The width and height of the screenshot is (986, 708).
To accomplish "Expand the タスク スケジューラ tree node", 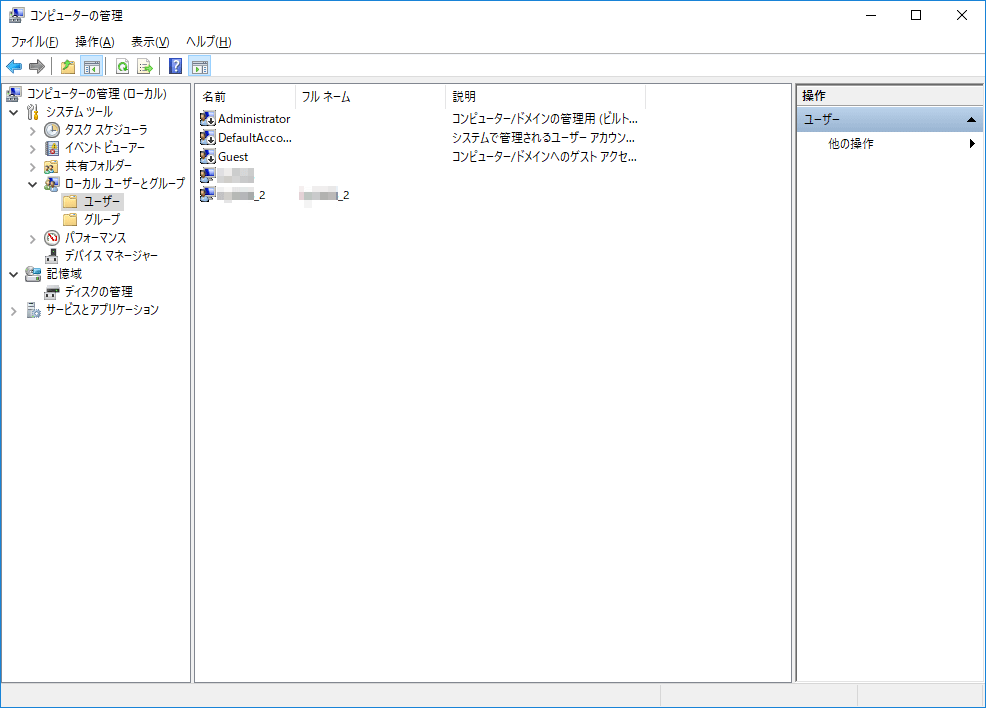I will tap(33, 131).
